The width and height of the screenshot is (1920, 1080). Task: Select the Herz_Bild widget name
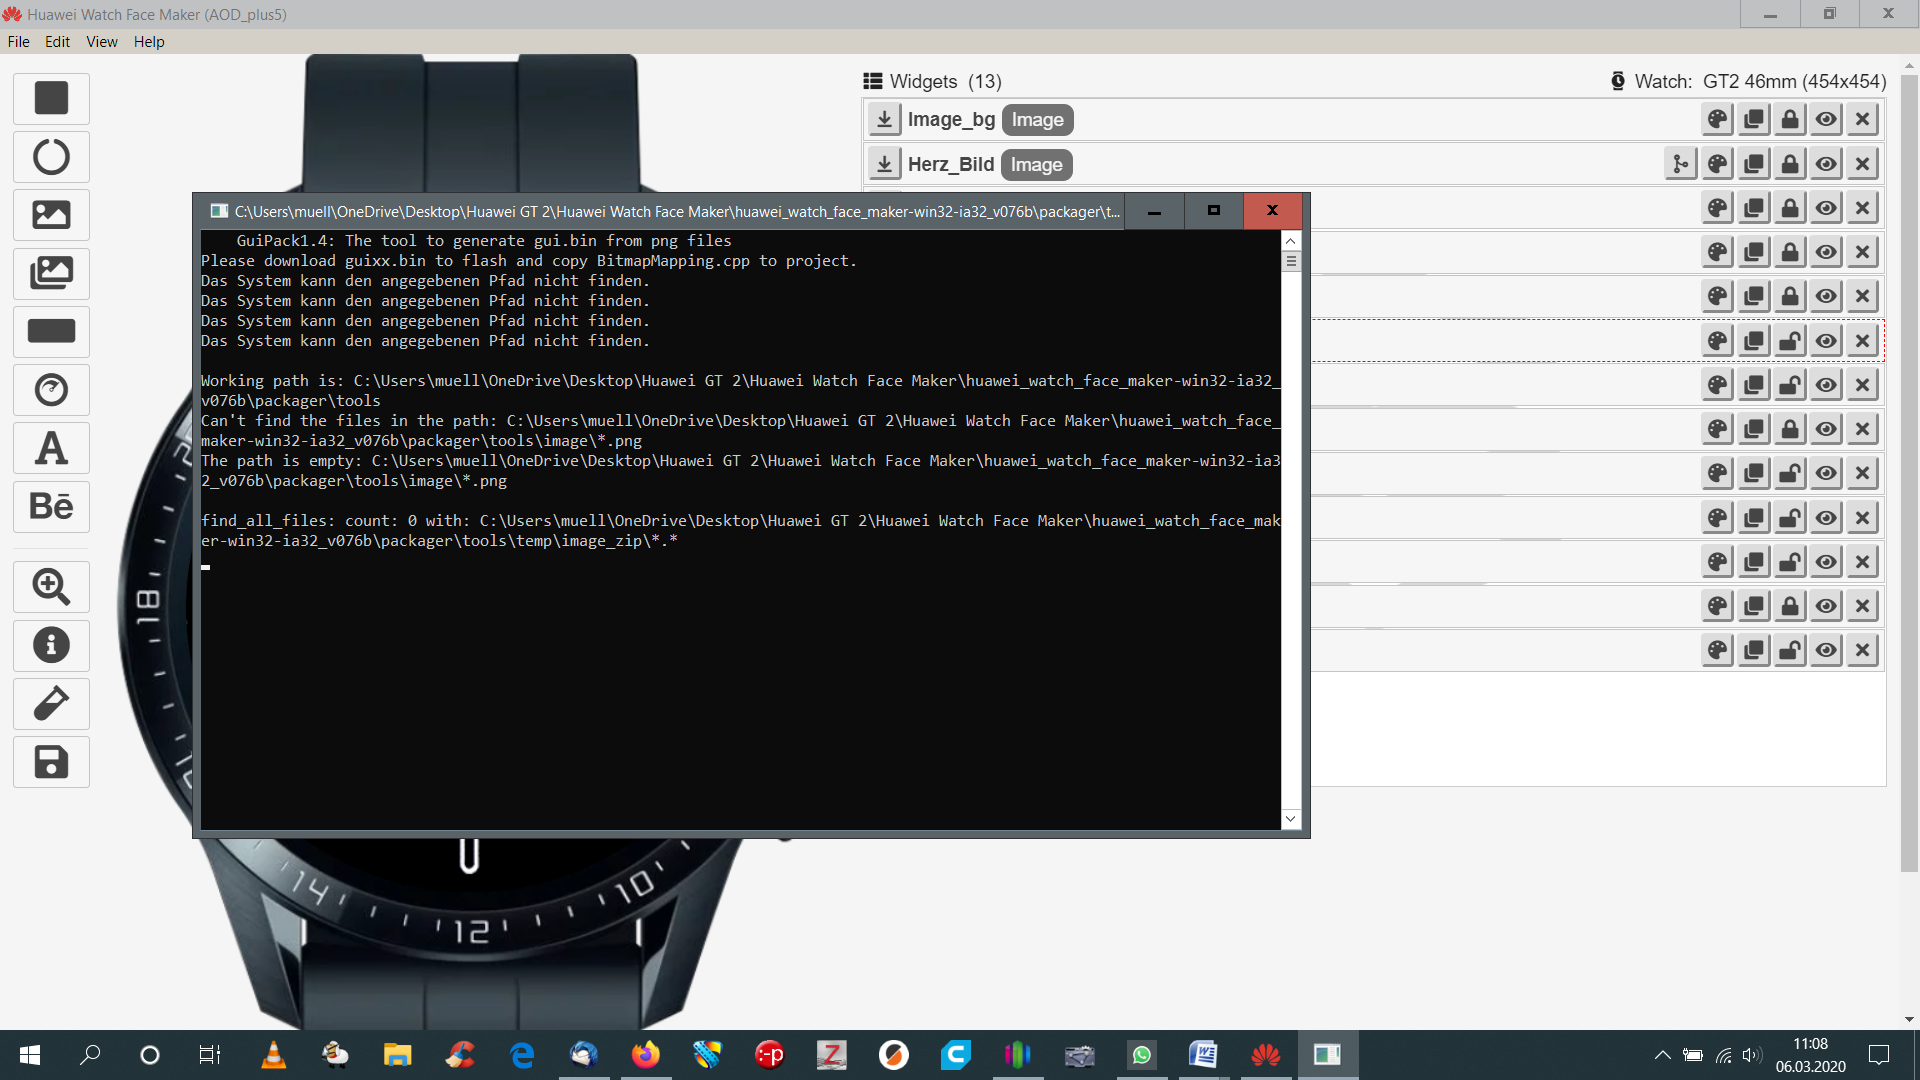click(950, 164)
